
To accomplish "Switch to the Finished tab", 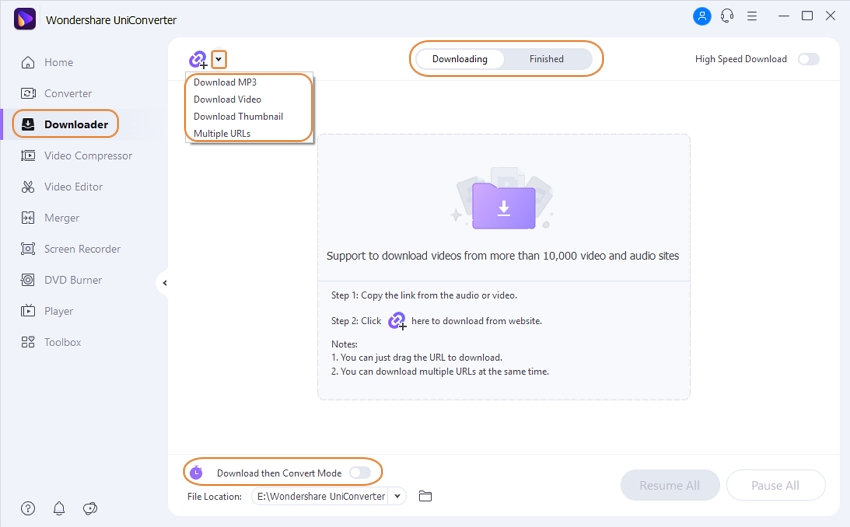I will click(x=546, y=59).
